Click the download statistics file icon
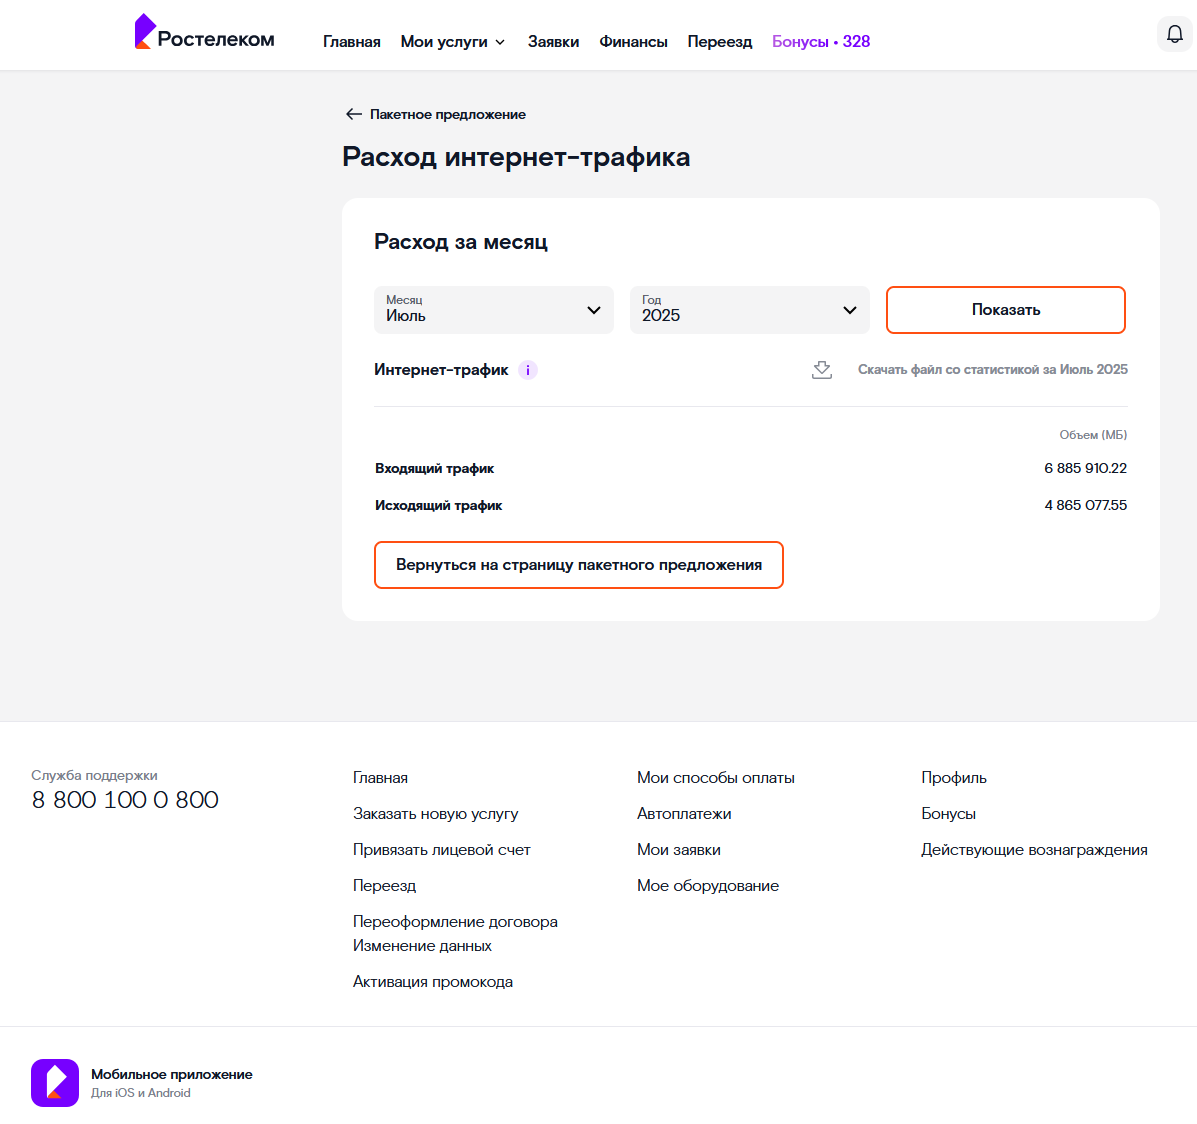The height and width of the screenshot is (1124, 1197). coord(821,370)
